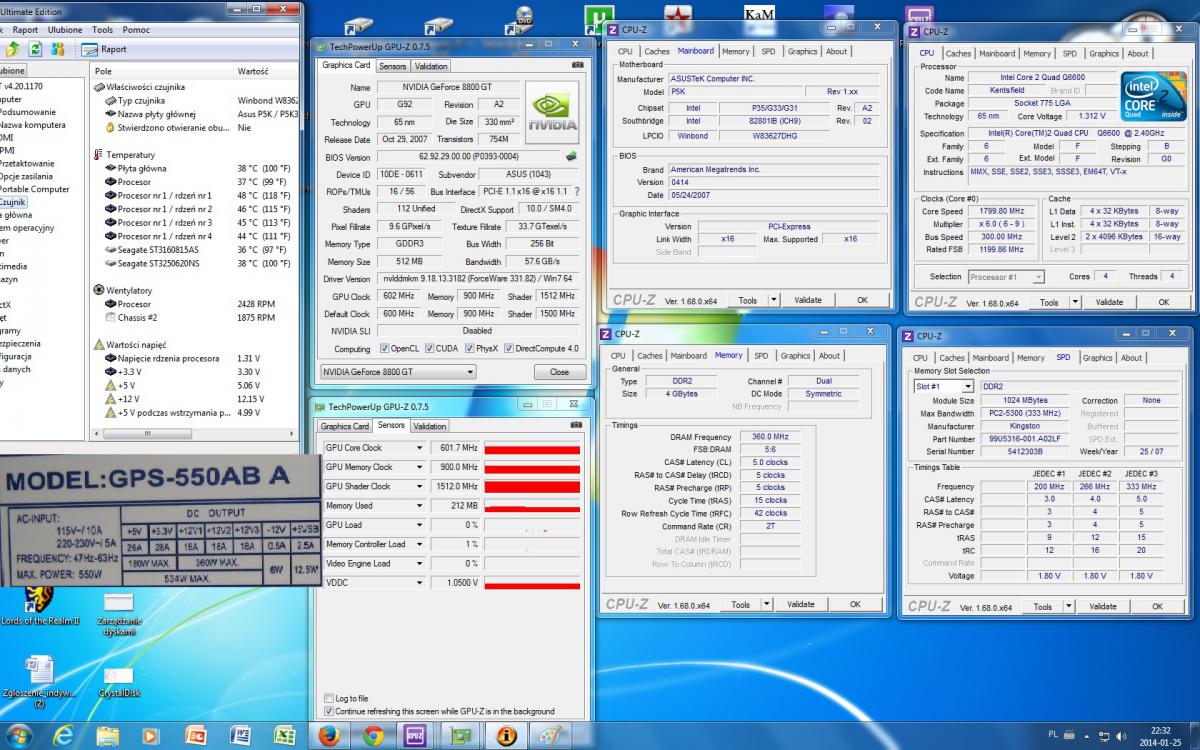Click the Bus Interface question mark icon

pos(577,191)
